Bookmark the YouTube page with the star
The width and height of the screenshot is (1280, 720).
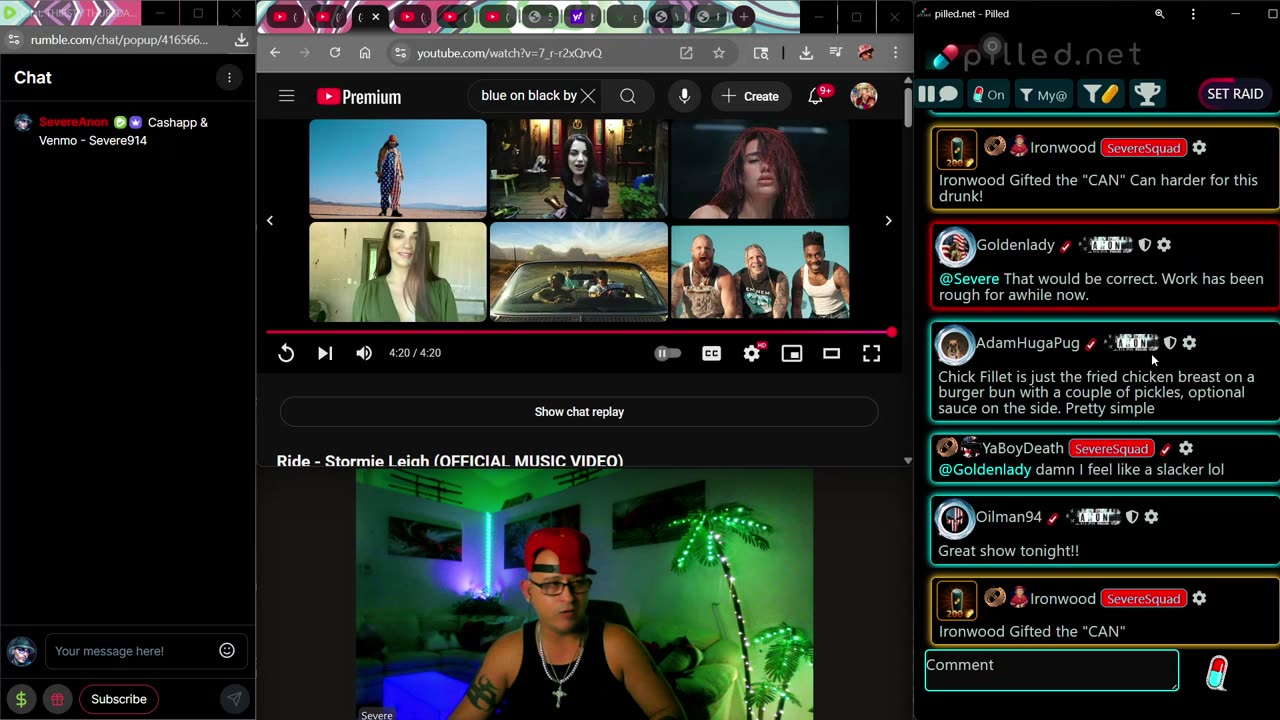point(719,53)
